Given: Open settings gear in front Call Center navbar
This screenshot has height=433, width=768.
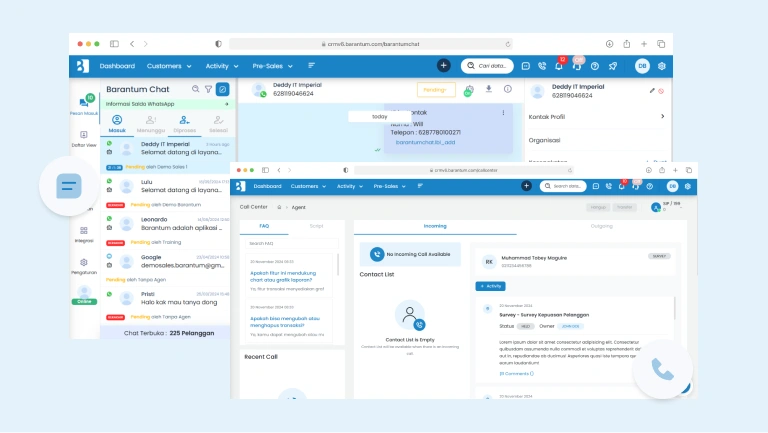Looking at the screenshot, I should (688, 186).
